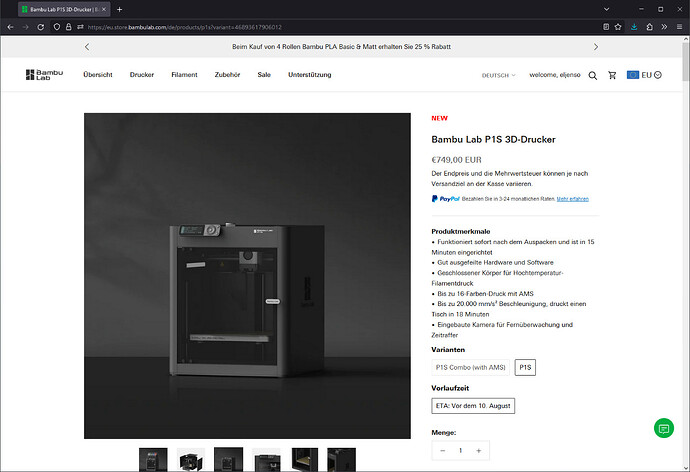Open the Sale menu
Viewport: 690px width, 472px height.
(264, 75)
